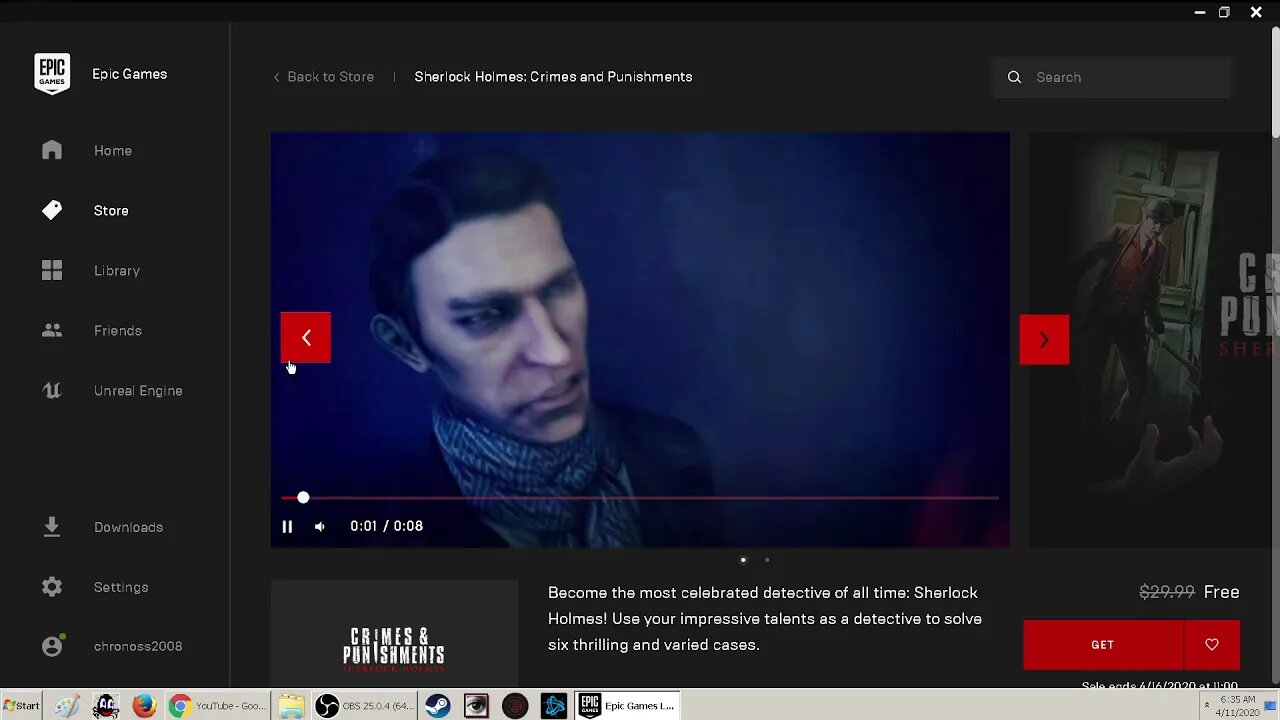
Task: Click the Search input field
Action: pyautogui.click(x=1112, y=77)
